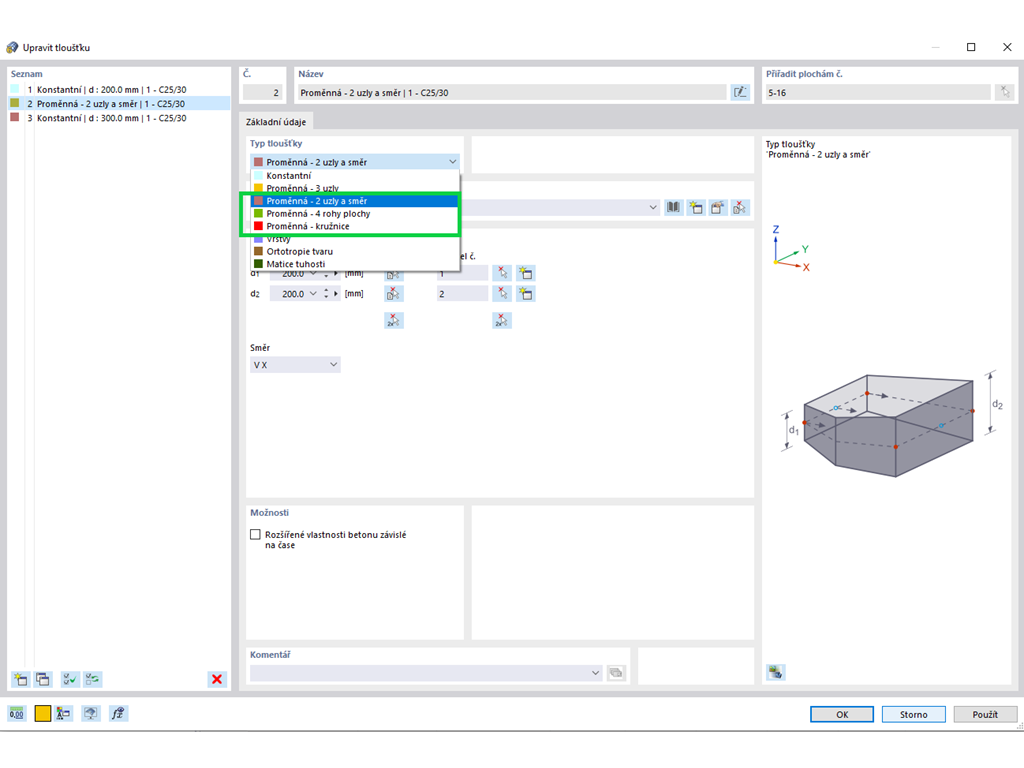The width and height of the screenshot is (1024, 768).
Task: Click the formula fx view icon
Action: 118,713
